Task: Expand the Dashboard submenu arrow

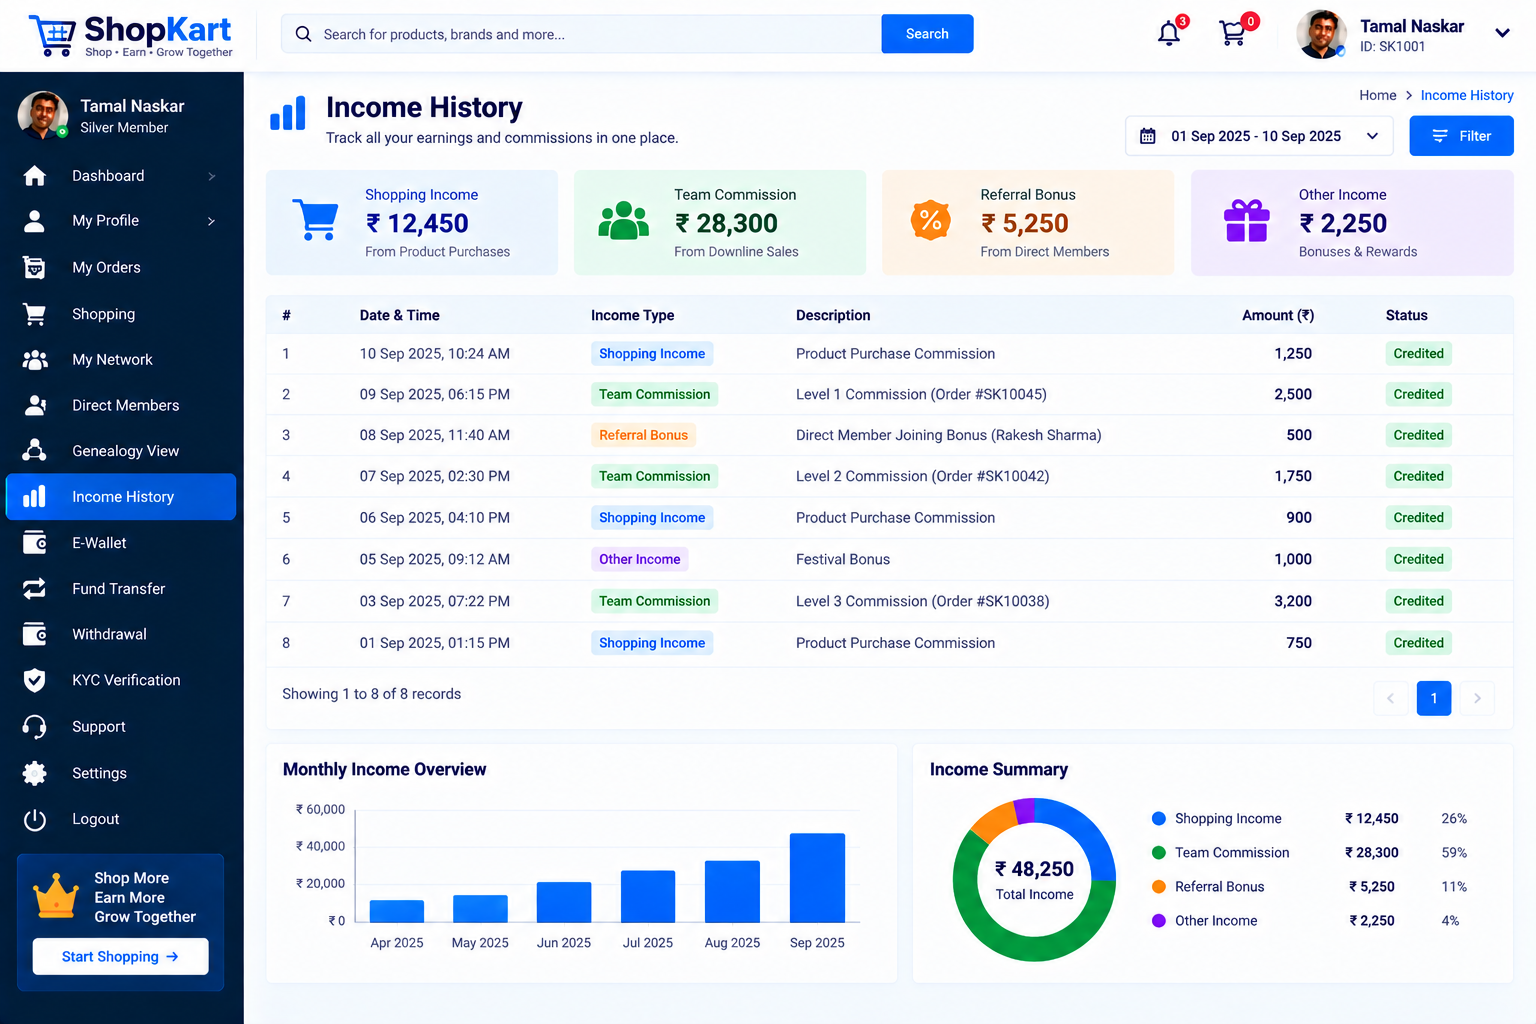Action: pyautogui.click(x=211, y=176)
